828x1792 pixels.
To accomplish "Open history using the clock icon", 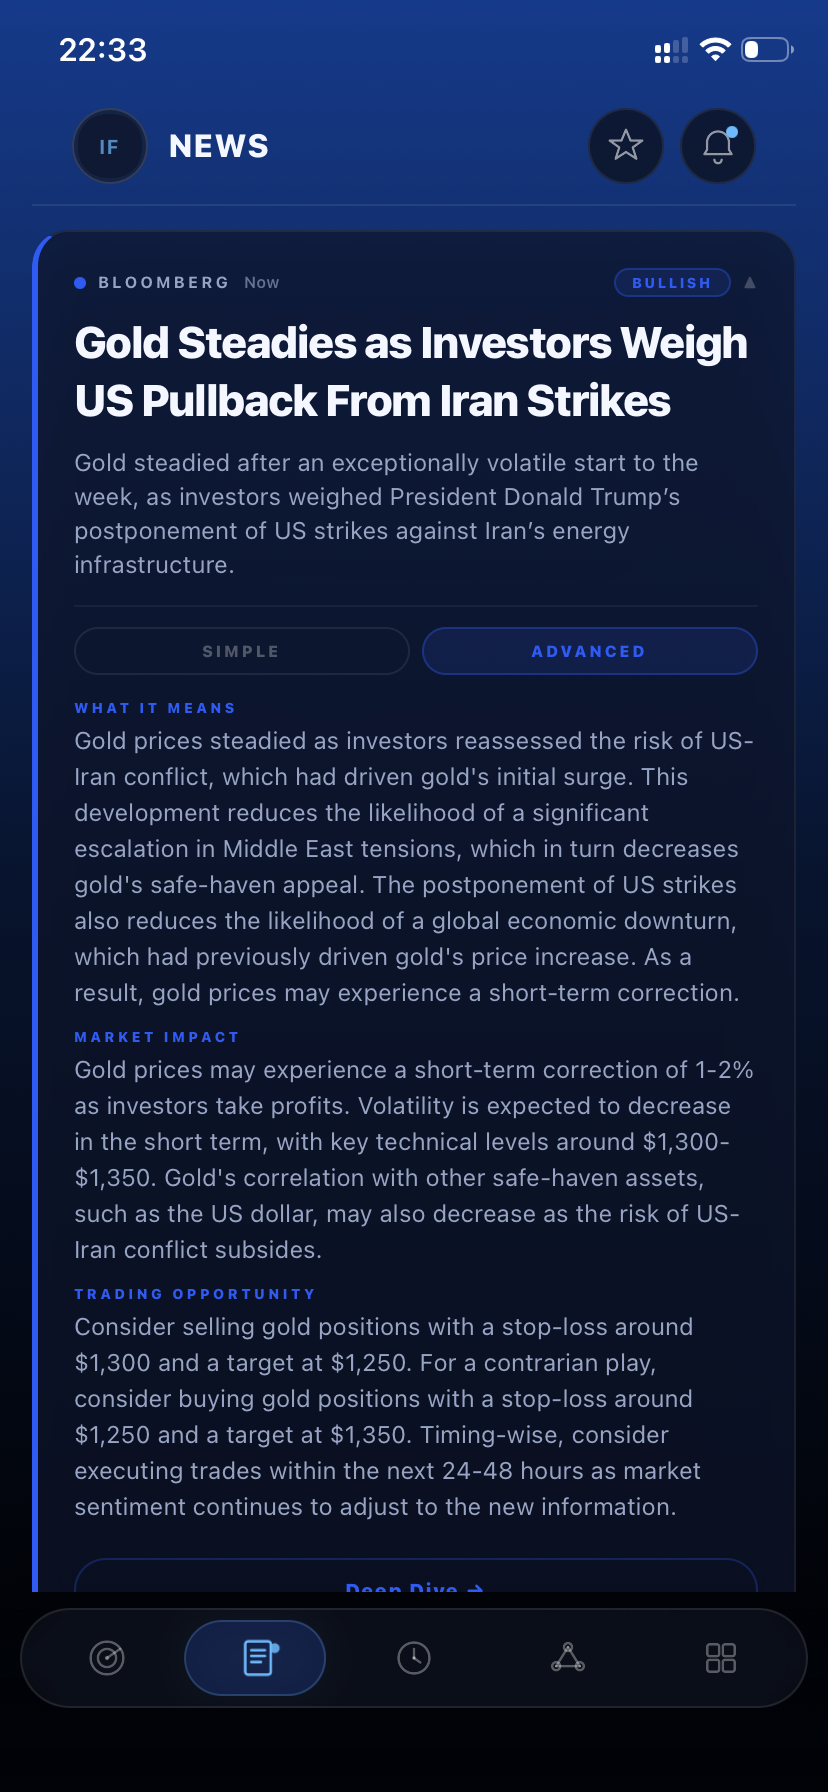I will (414, 1657).
